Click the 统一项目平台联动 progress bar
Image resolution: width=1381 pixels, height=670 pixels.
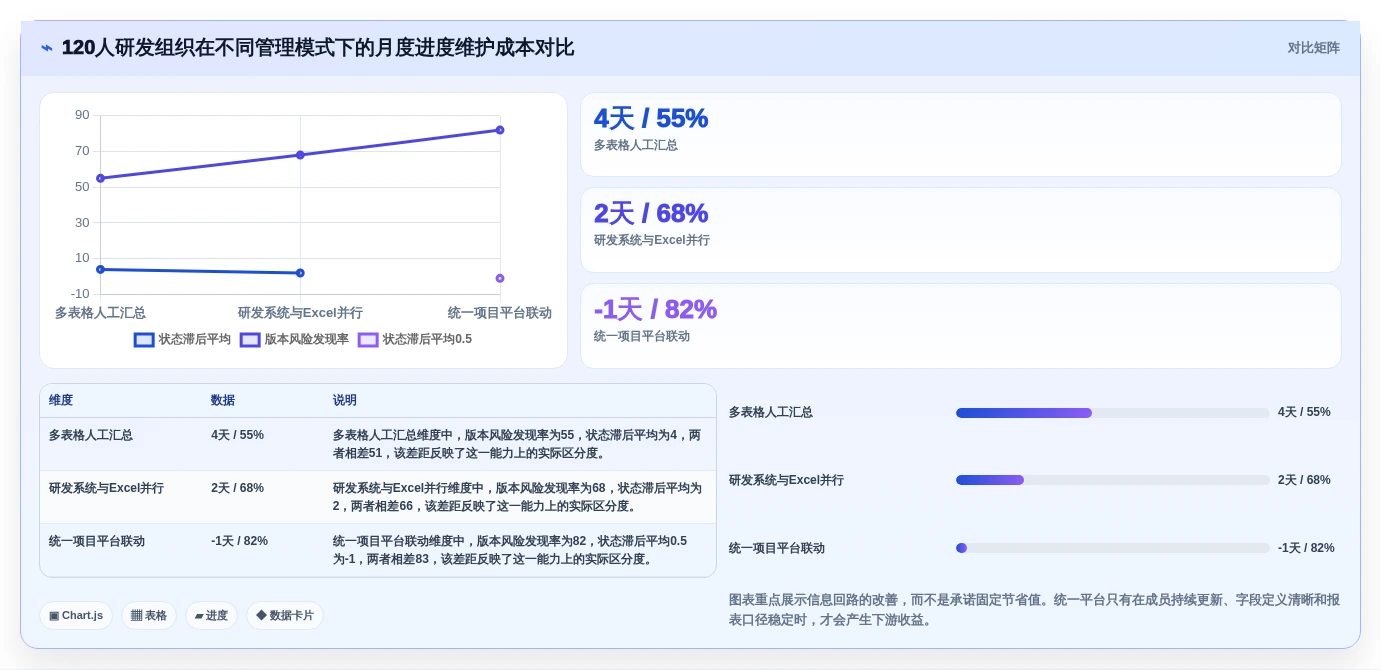[x=1112, y=548]
